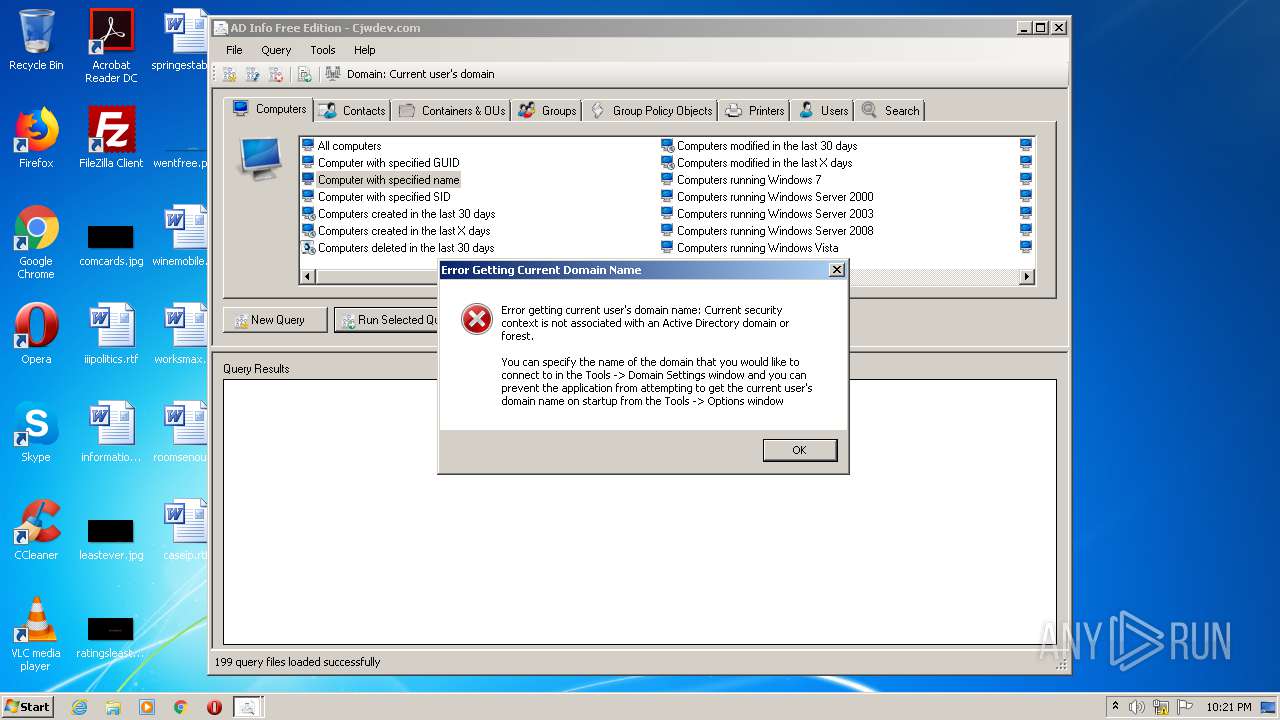This screenshot has width=1280, height=720.
Task: Select the Google Chrome desktop icon
Action: [x=36, y=242]
